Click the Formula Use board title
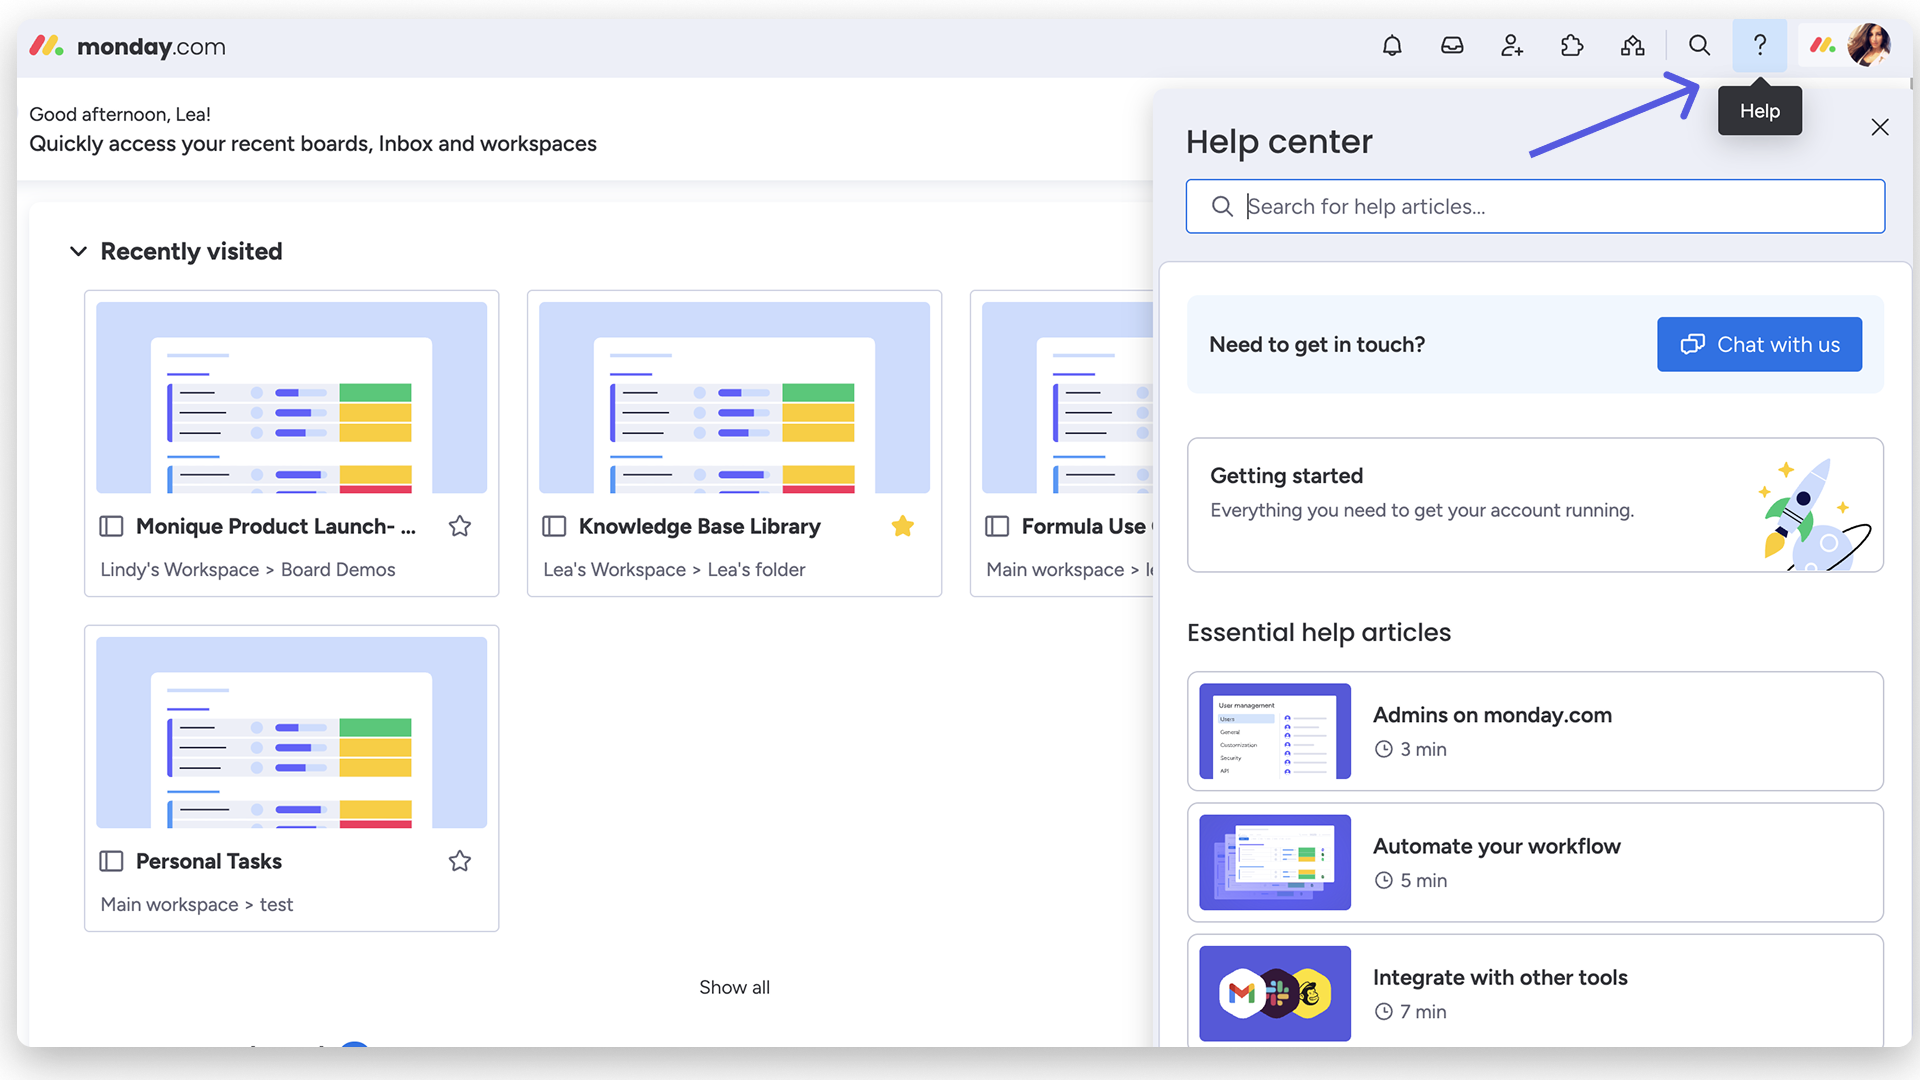 (x=1087, y=526)
